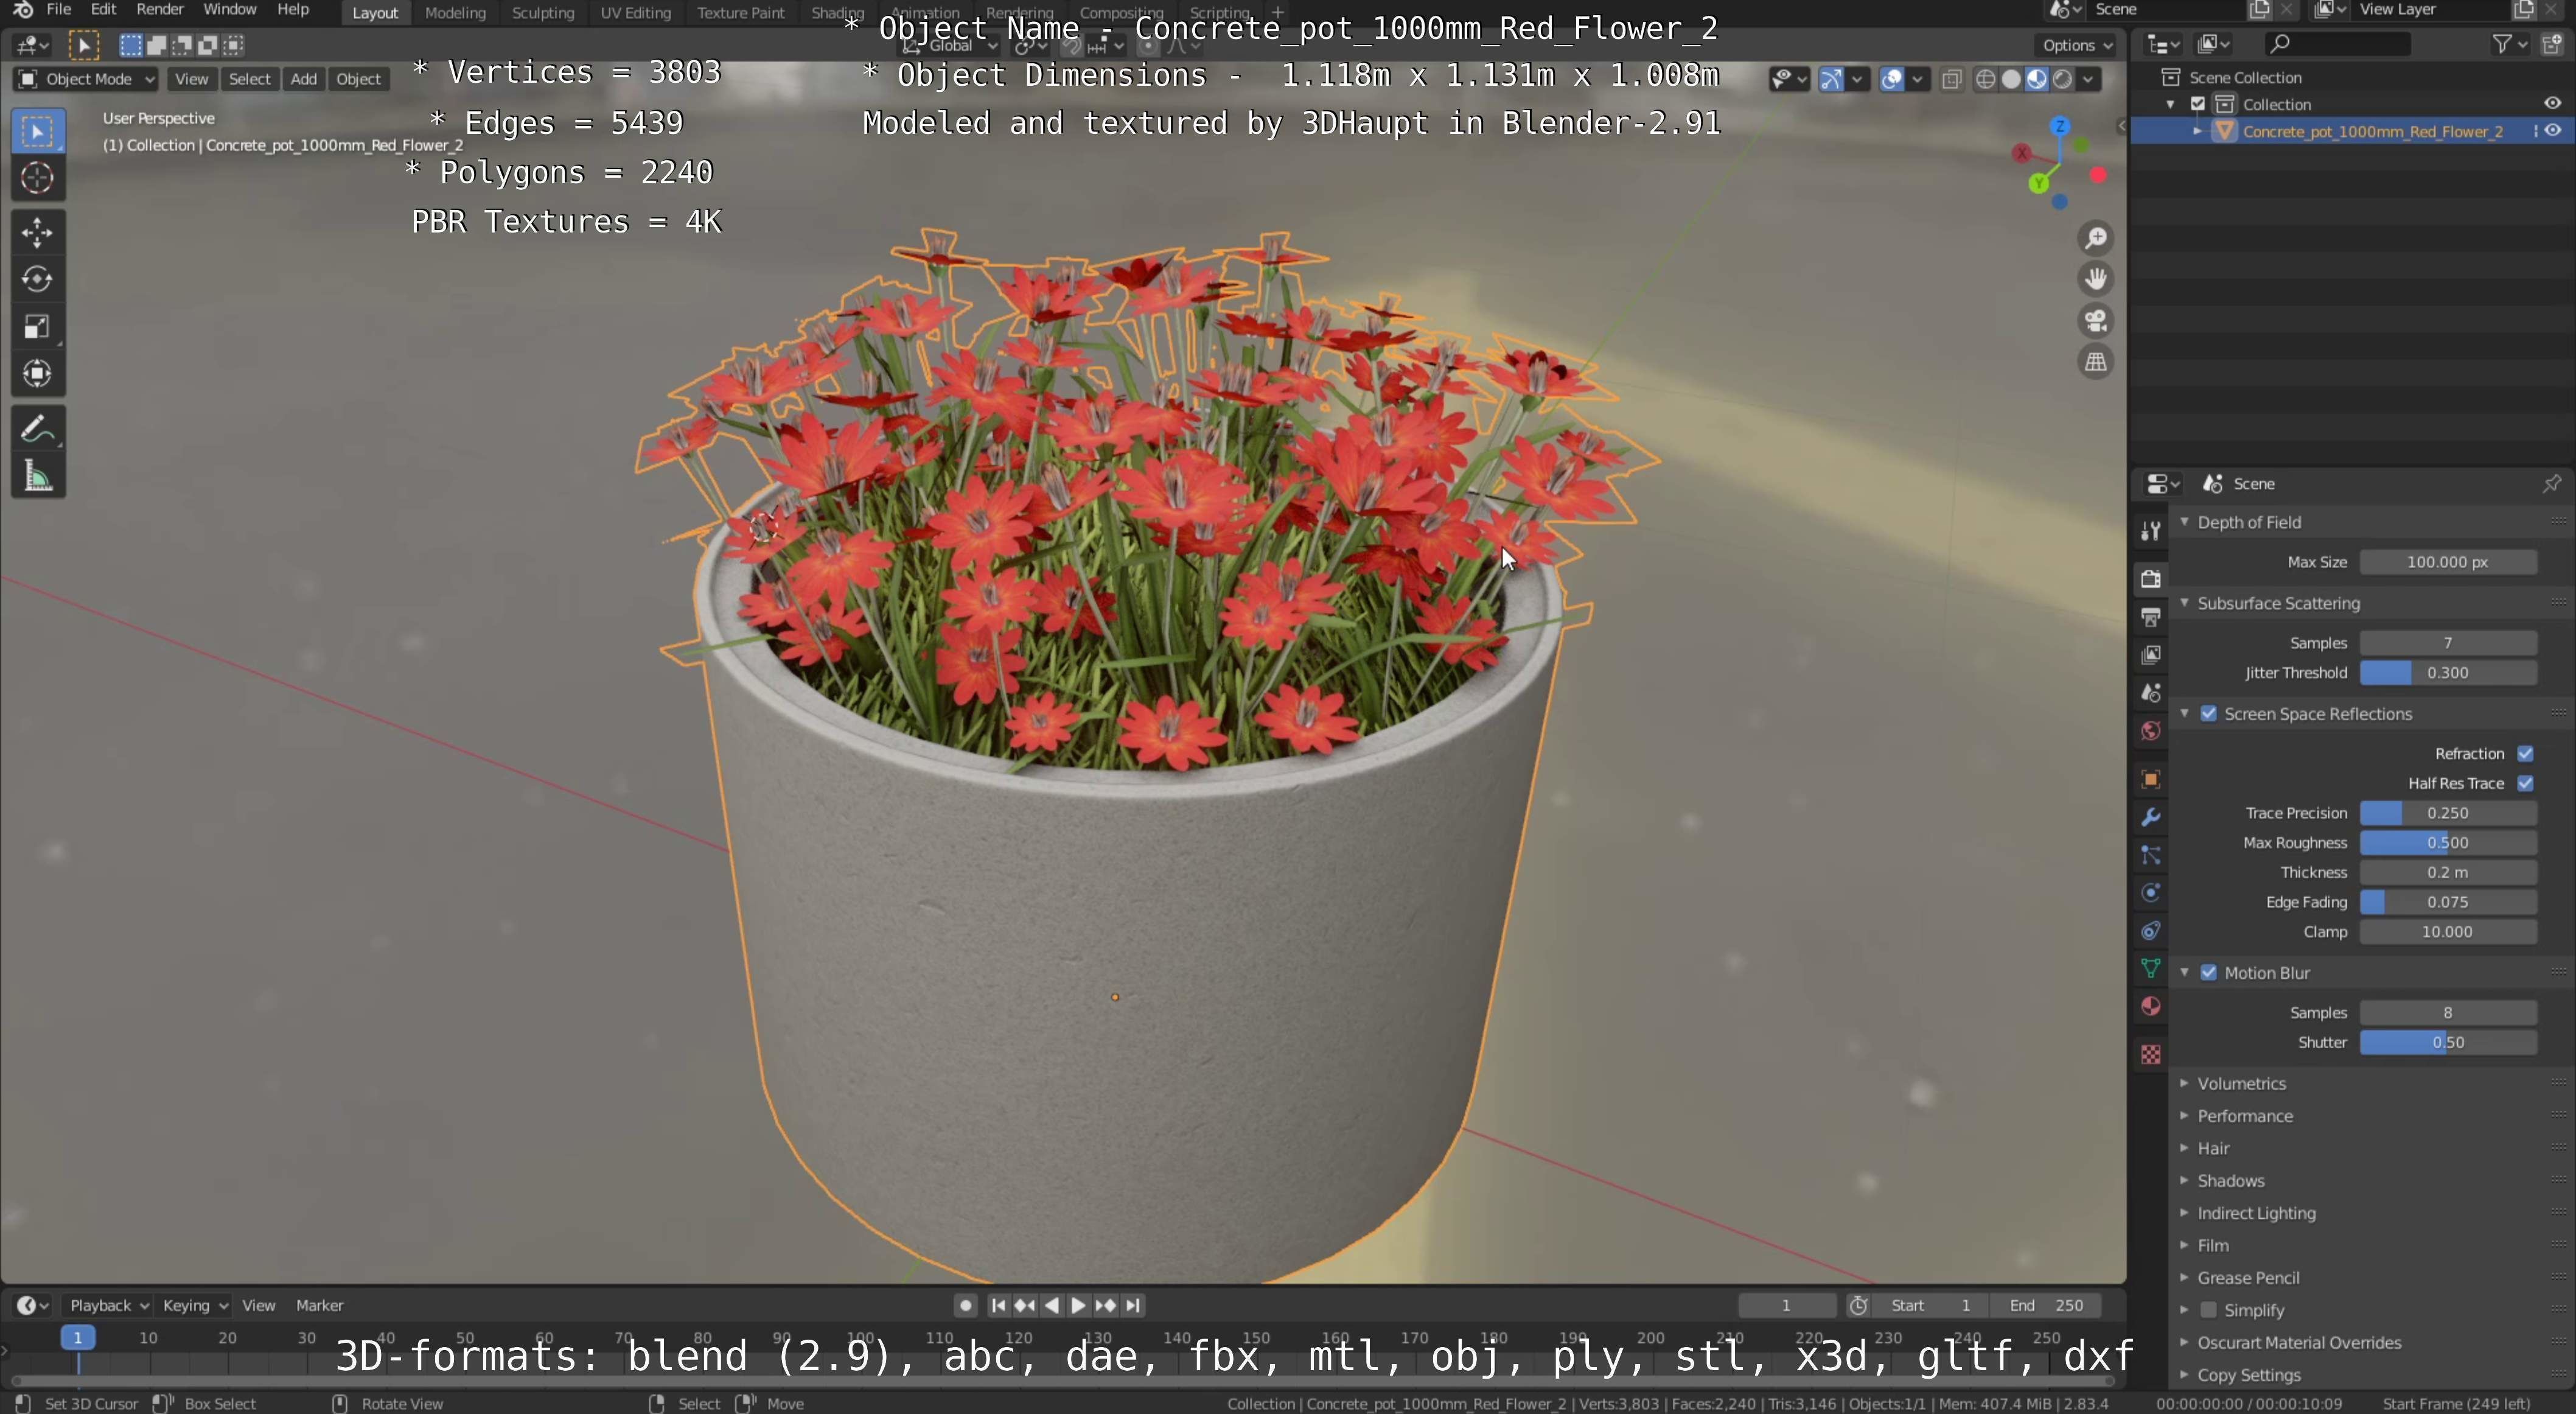2576x1414 pixels.
Task: Hide Collection with its eye icon
Action: pyautogui.click(x=2552, y=104)
